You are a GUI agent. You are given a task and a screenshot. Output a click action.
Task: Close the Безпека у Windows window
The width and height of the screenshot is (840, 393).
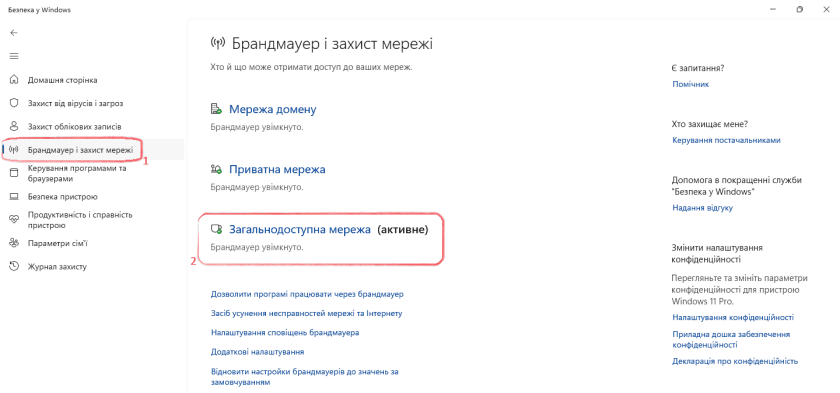tap(826, 10)
